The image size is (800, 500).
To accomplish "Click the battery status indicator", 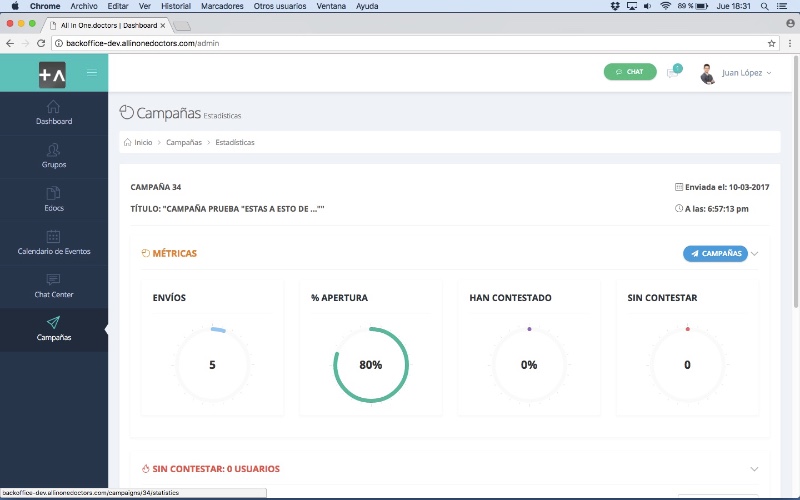I will pos(693,6).
